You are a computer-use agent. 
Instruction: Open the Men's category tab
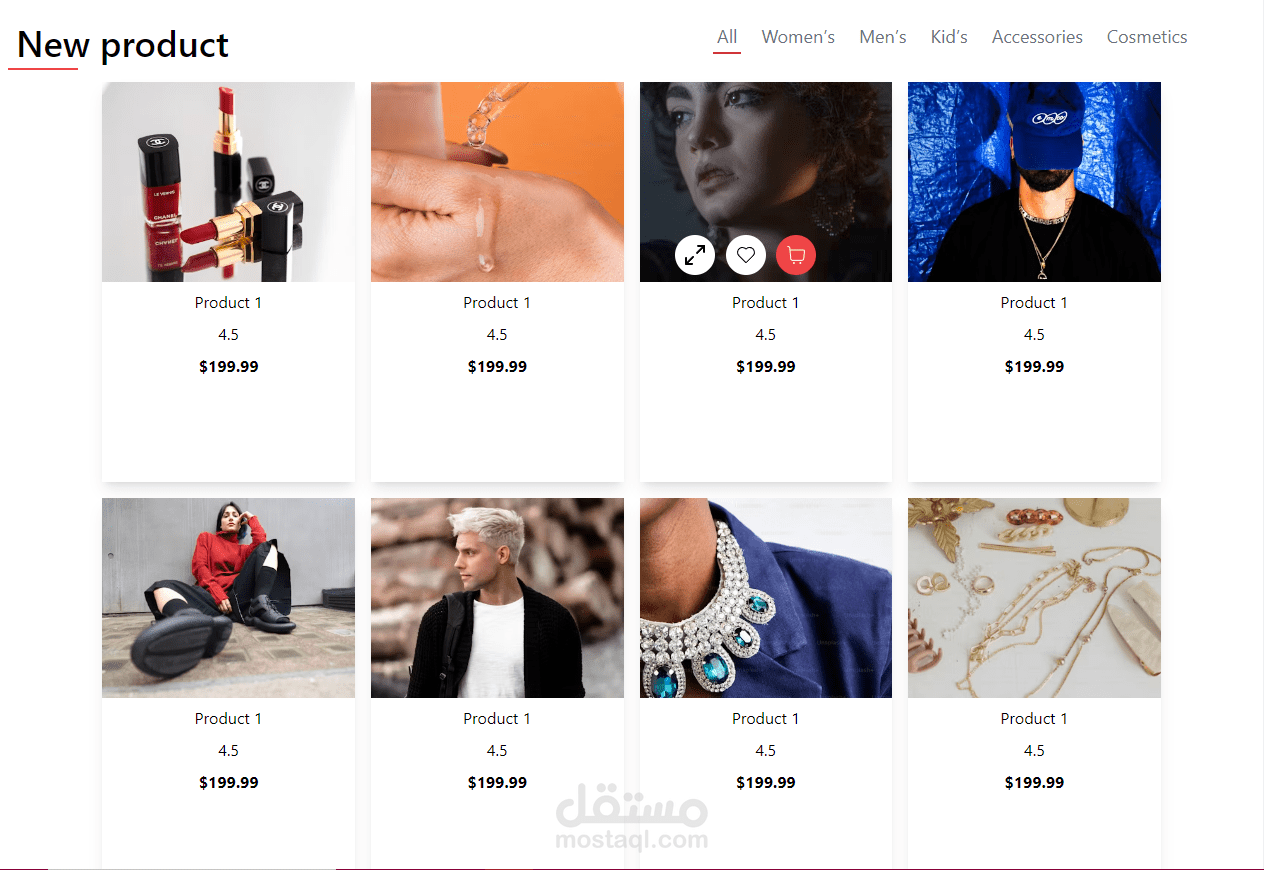pos(883,37)
